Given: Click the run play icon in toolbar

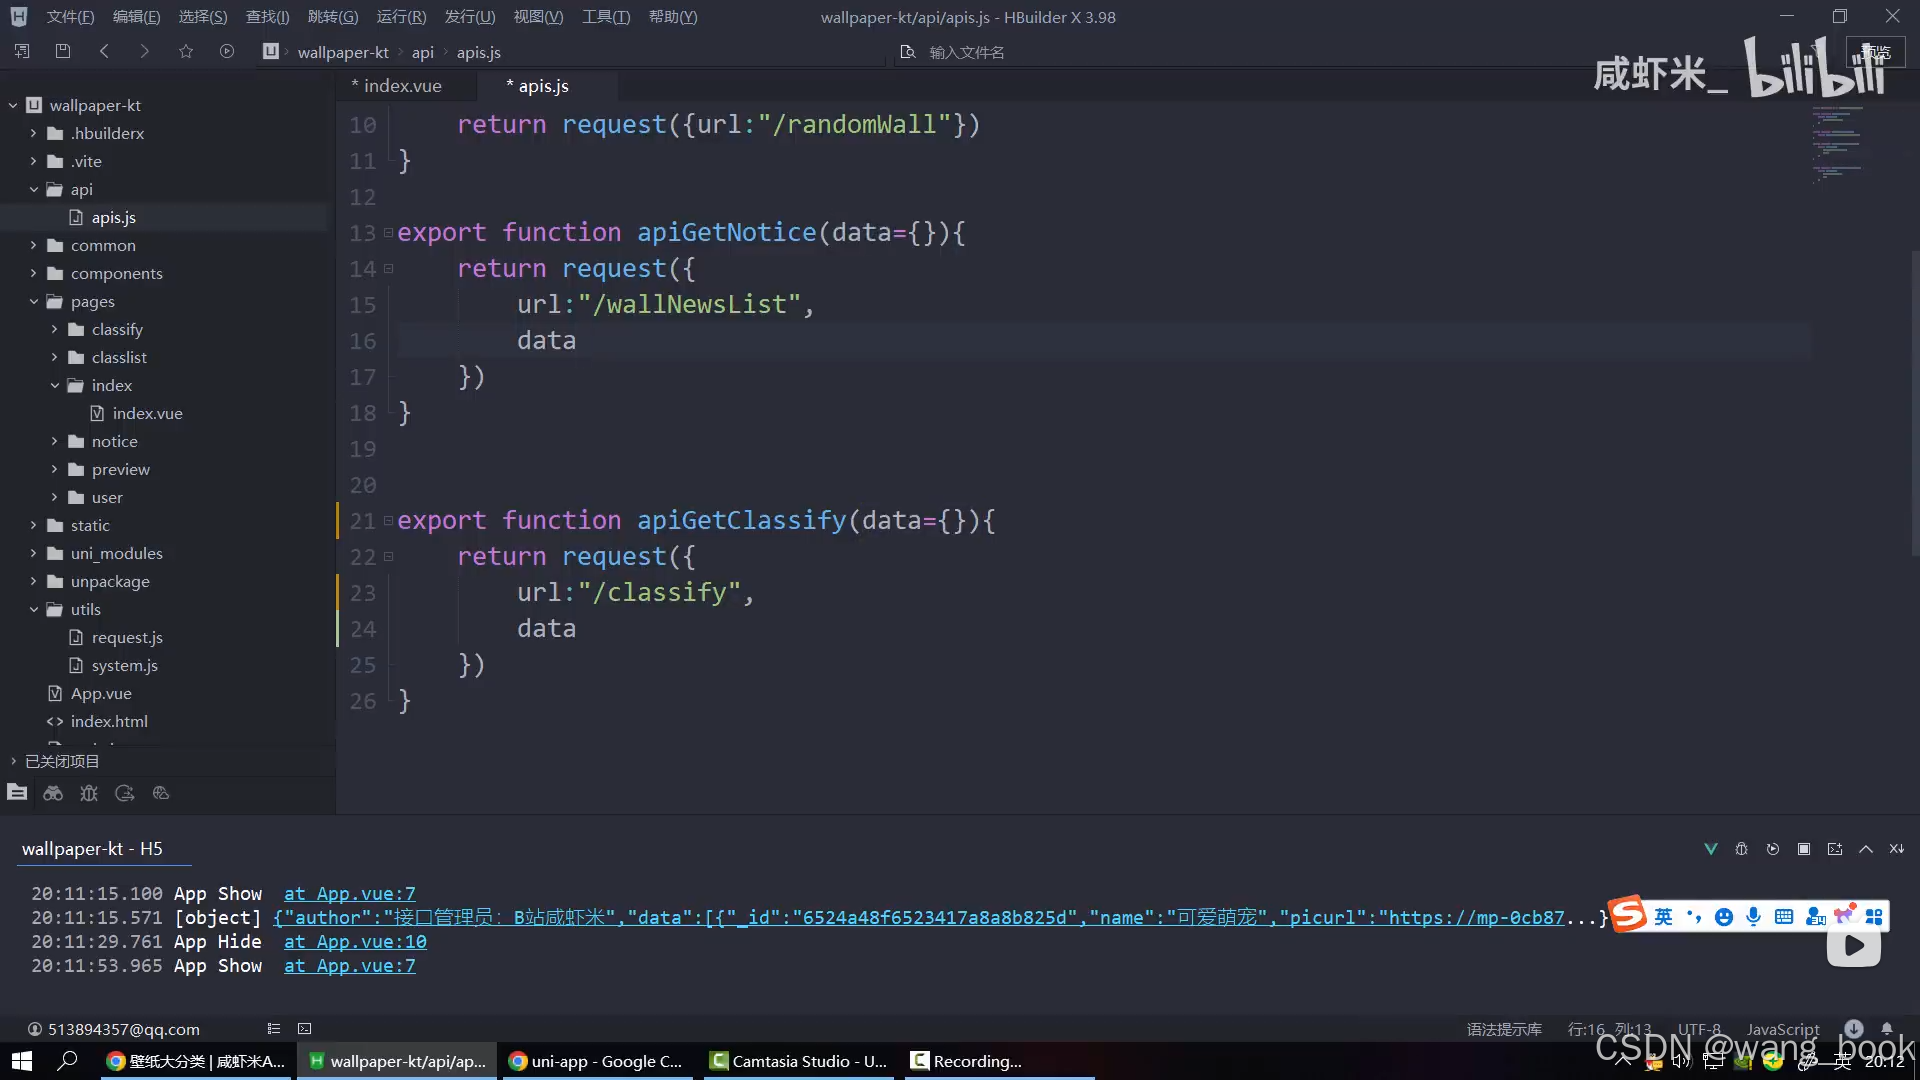Looking at the screenshot, I should [x=227, y=51].
